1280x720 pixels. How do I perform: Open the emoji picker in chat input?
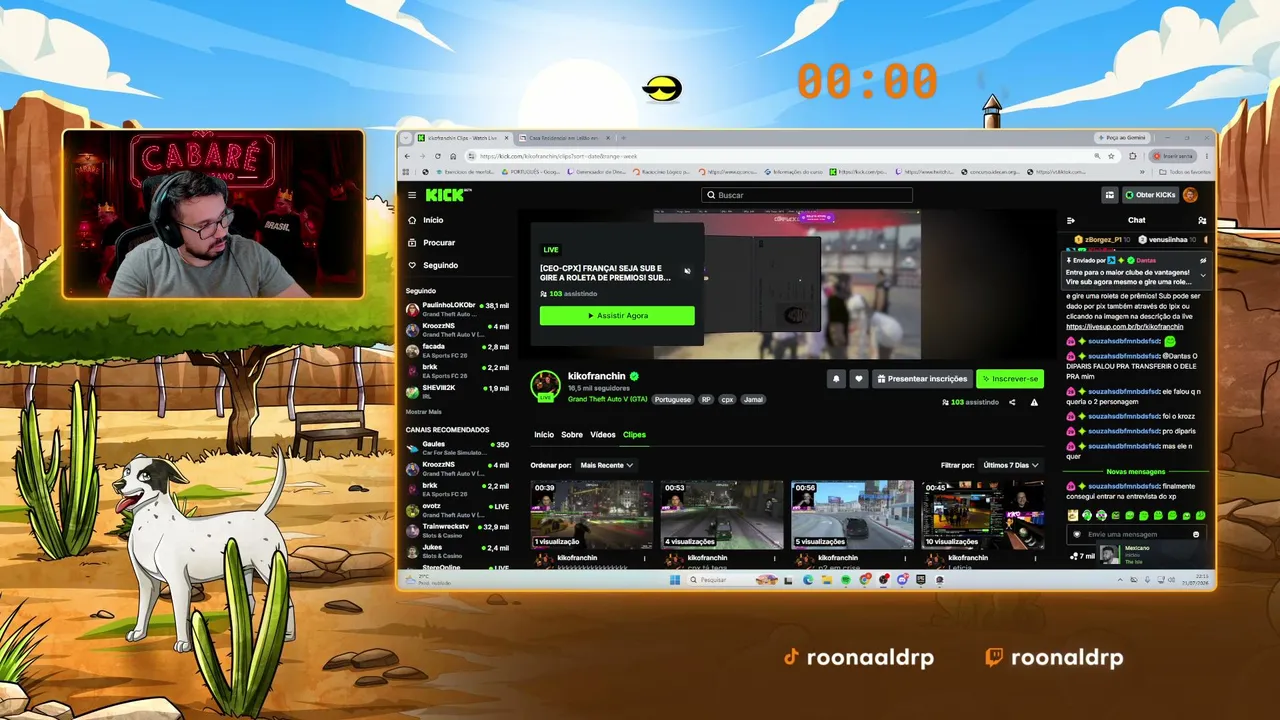coord(1196,534)
